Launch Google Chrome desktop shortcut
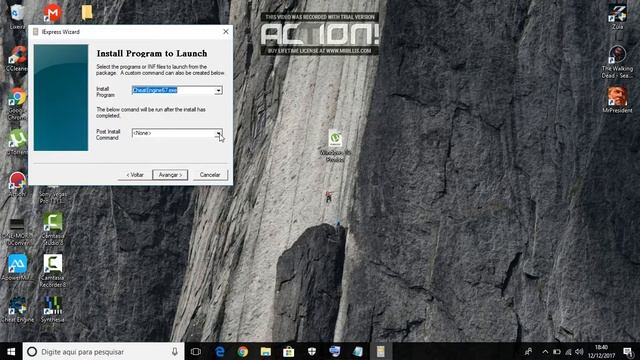The height and width of the screenshot is (360, 640). [17, 103]
